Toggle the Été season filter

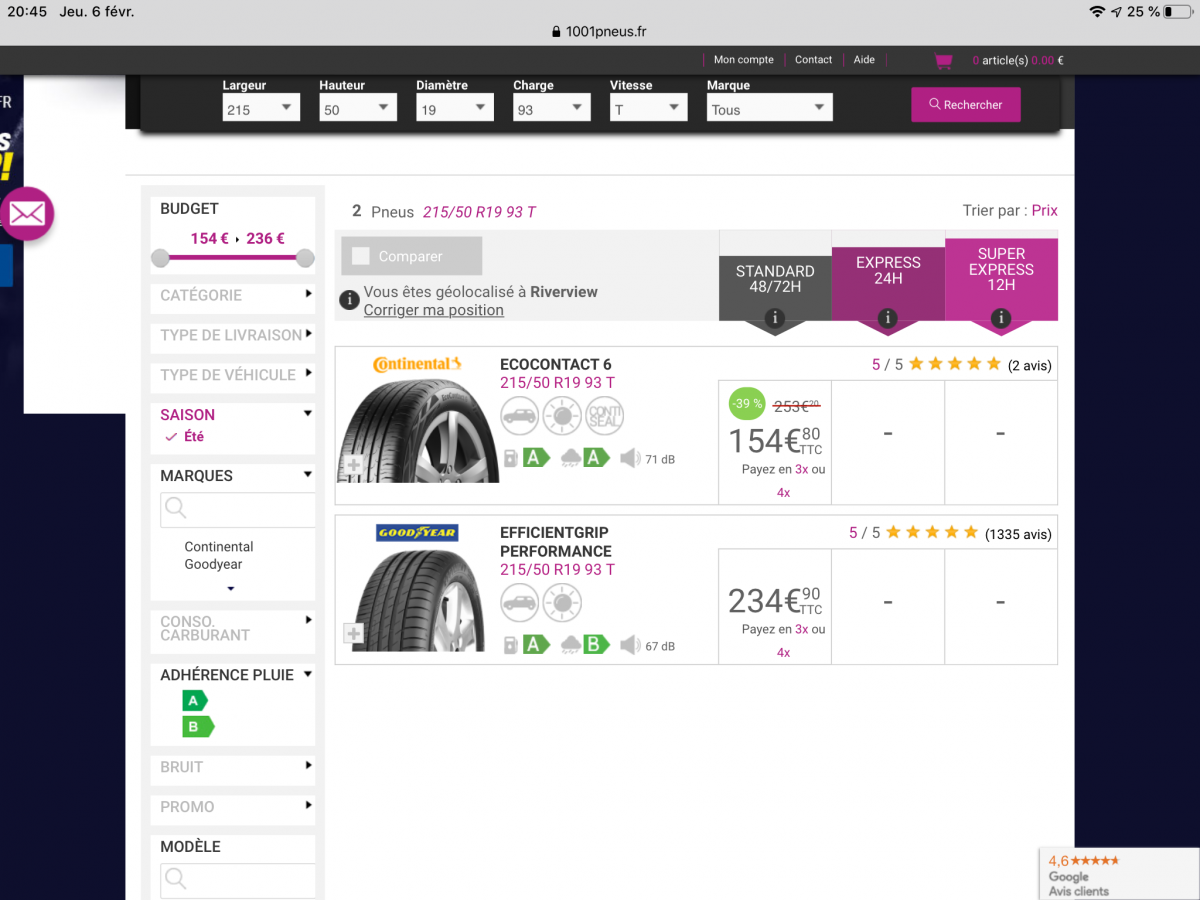(185, 436)
